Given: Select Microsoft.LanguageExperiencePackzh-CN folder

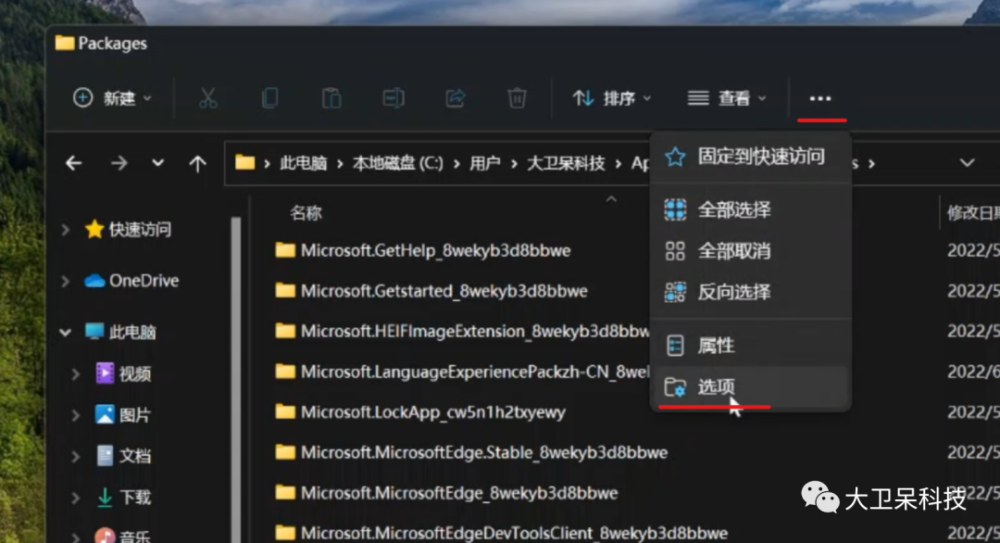Looking at the screenshot, I should coord(475,371).
